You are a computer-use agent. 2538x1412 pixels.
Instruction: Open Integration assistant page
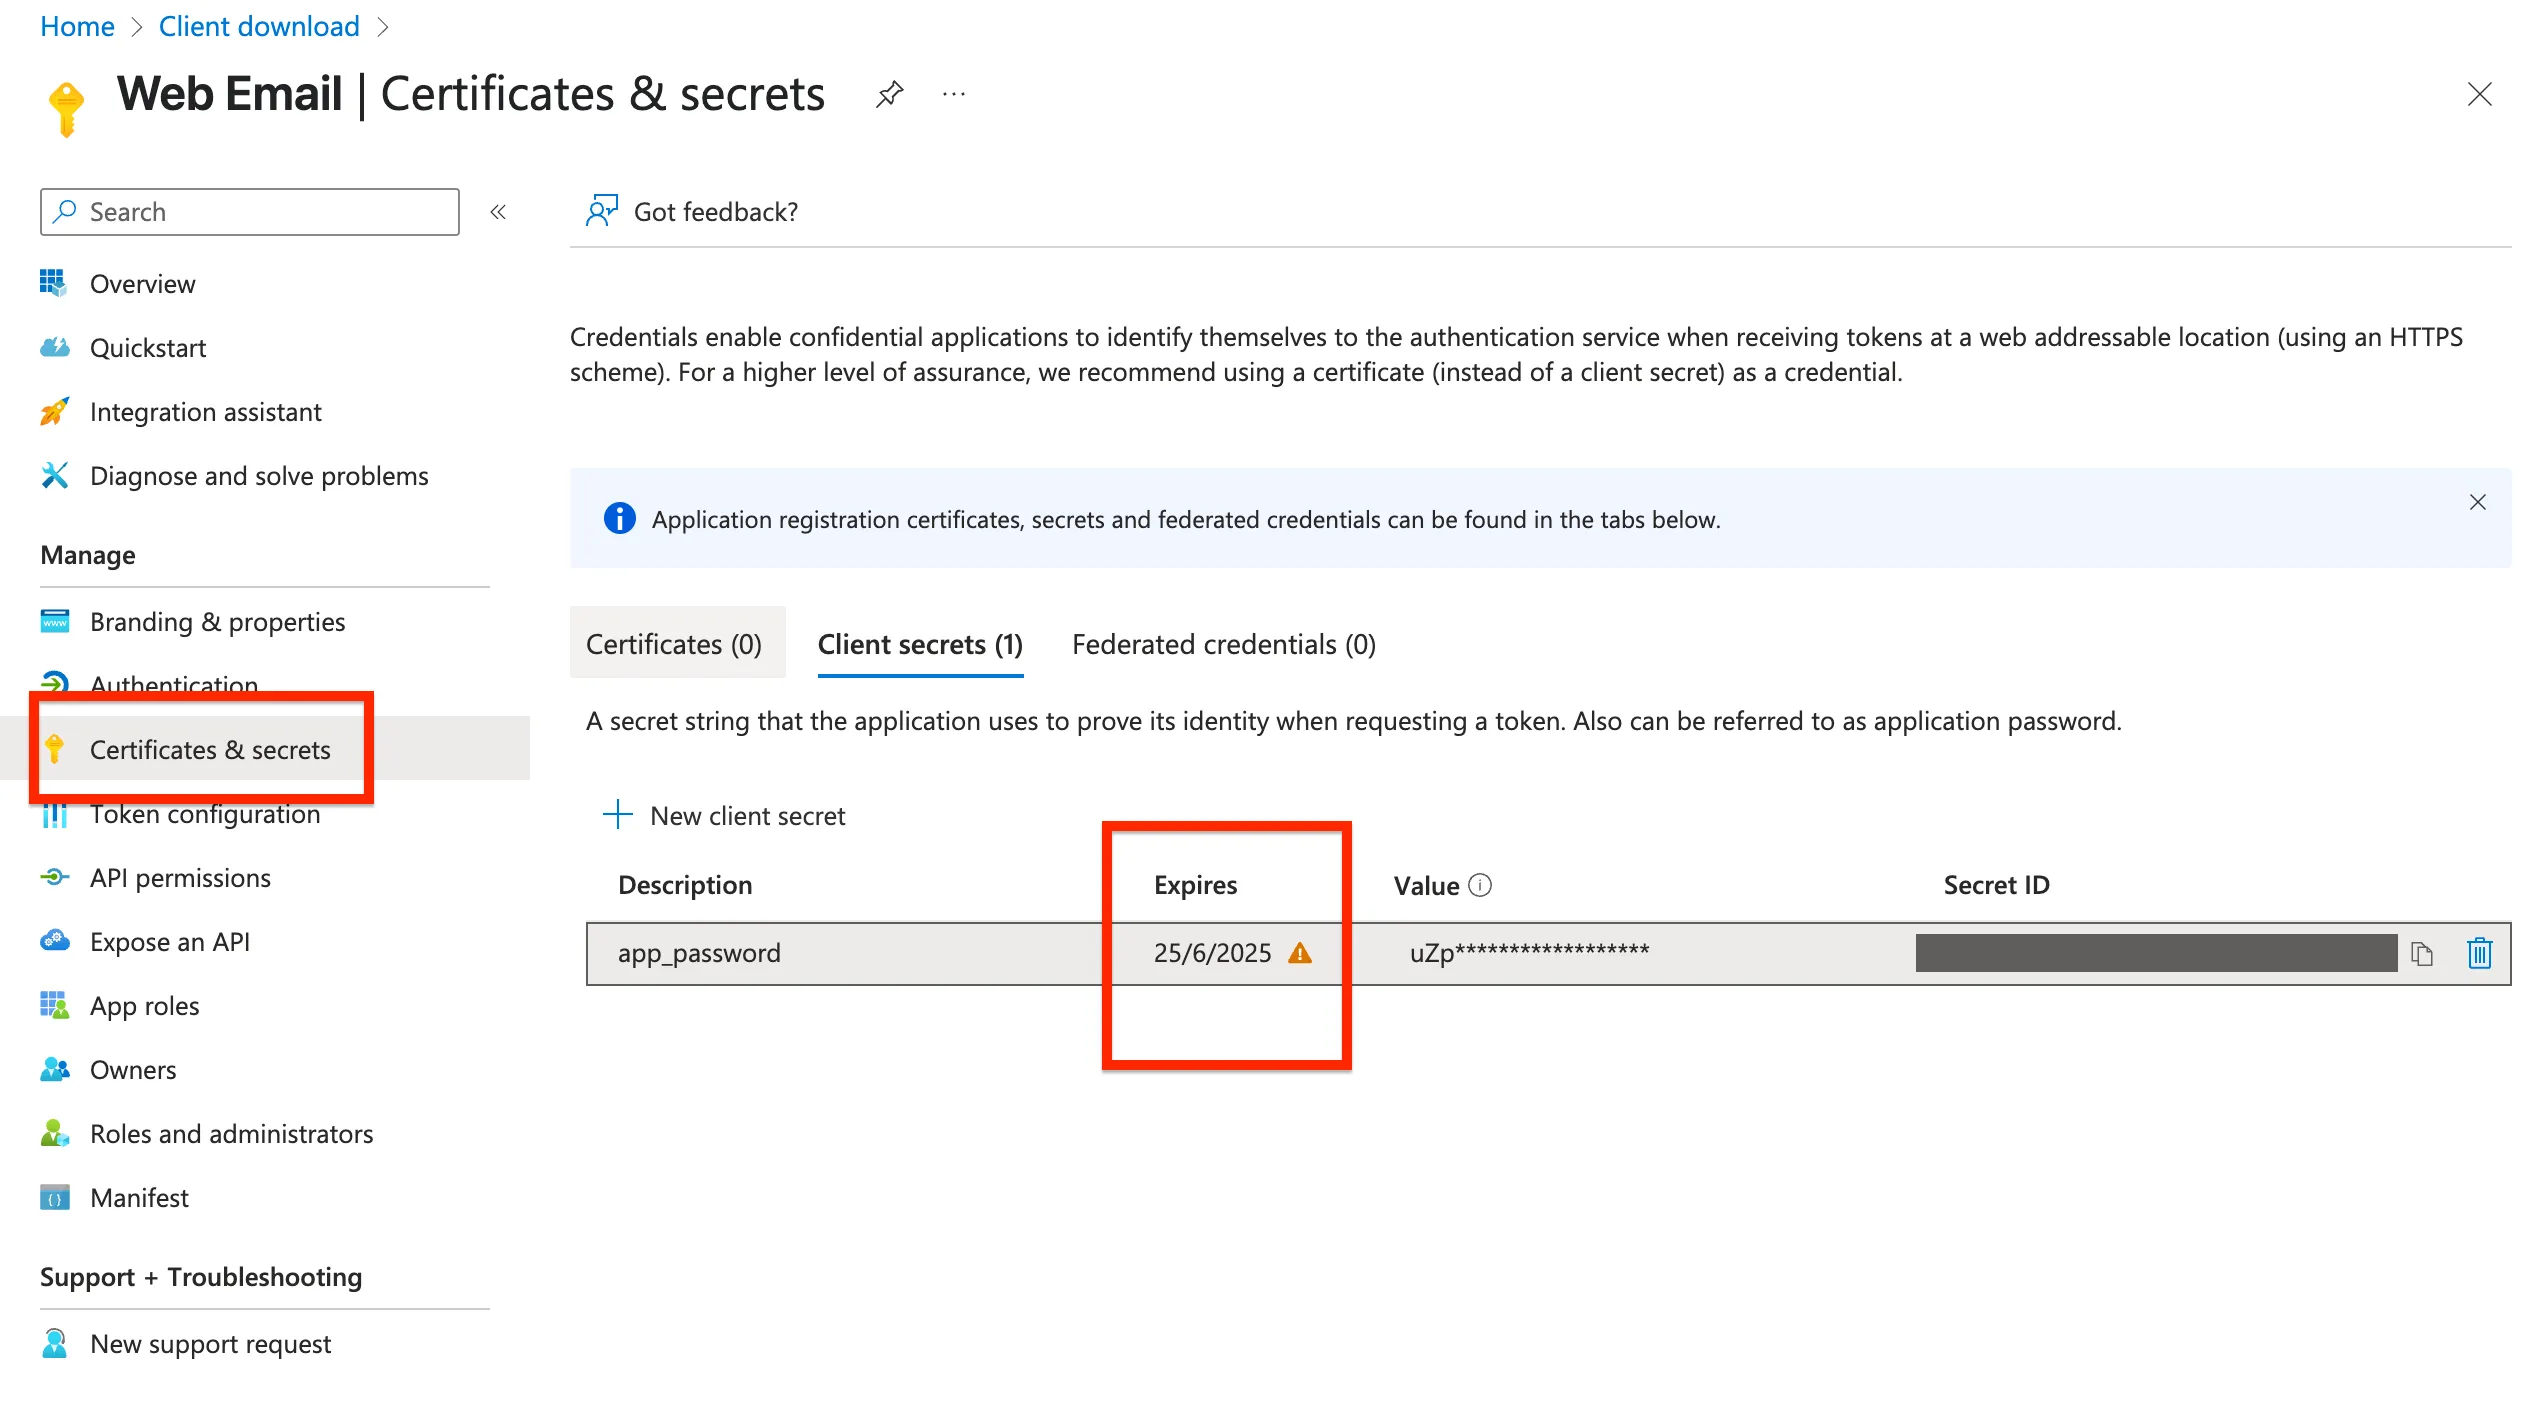coord(205,412)
